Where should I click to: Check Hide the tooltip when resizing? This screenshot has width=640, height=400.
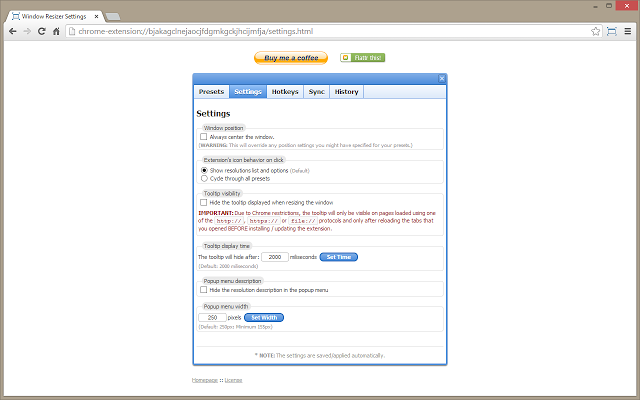(204, 202)
